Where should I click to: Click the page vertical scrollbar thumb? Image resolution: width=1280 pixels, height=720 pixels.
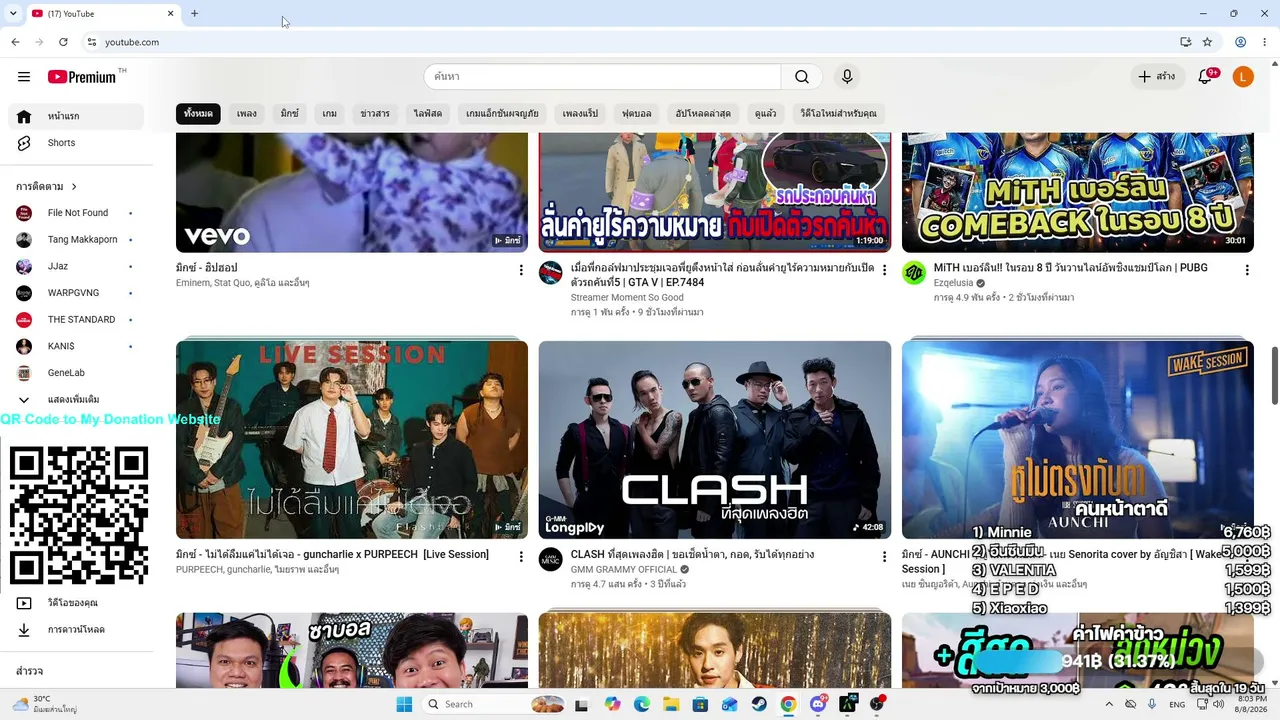tap(1275, 375)
